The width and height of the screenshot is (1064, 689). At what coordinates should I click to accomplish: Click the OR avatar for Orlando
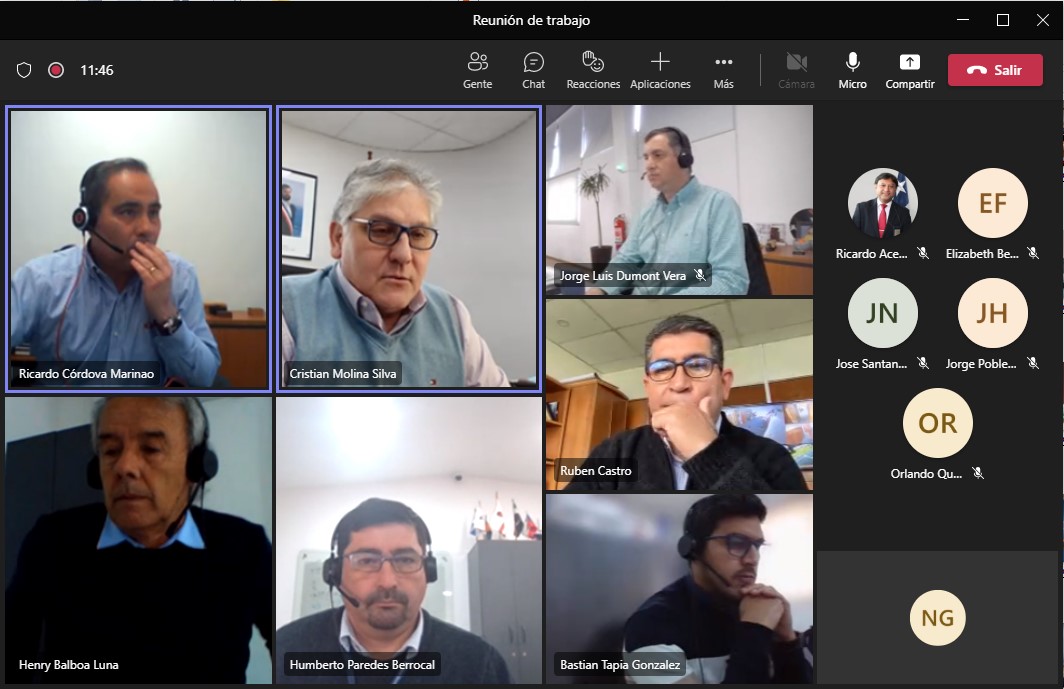coord(937,423)
